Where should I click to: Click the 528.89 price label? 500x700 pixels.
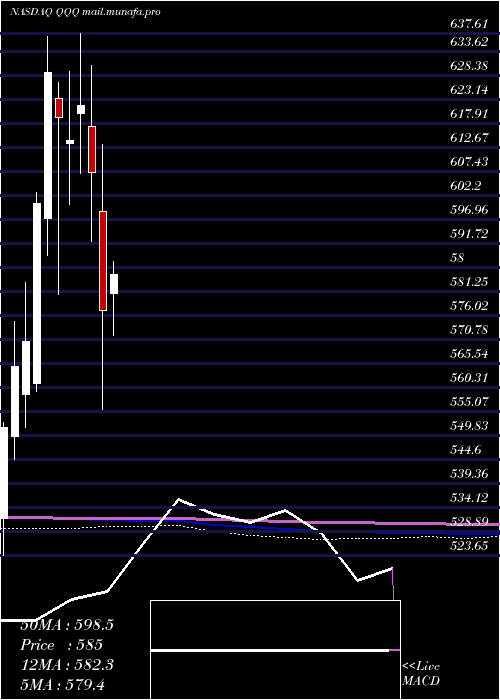[469, 522]
